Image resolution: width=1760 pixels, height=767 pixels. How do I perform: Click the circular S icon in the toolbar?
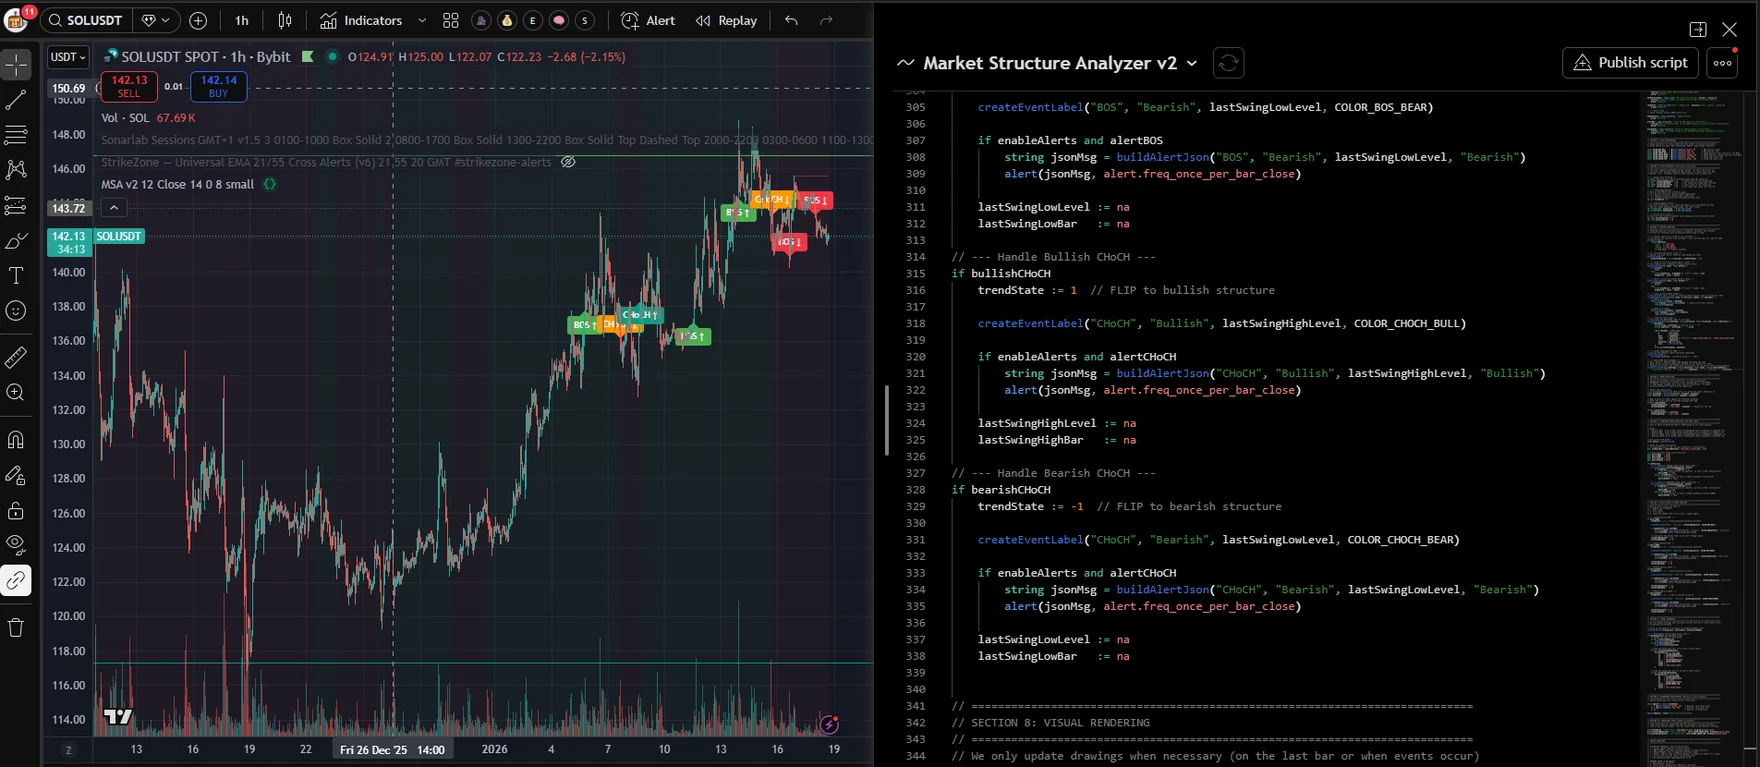point(585,20)
